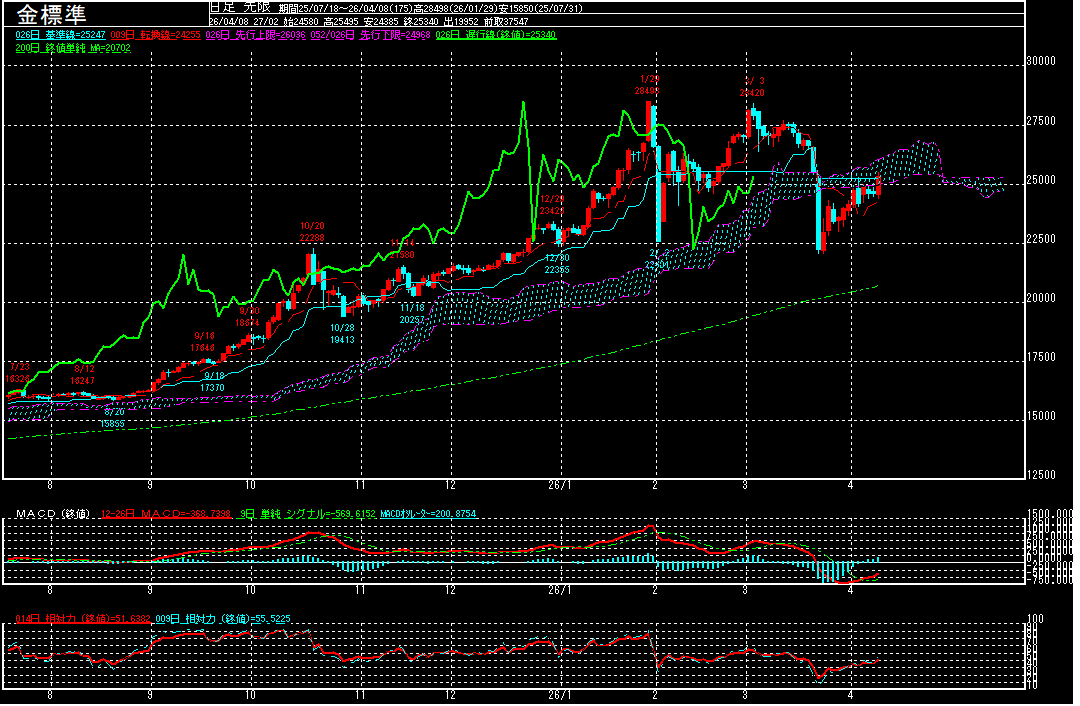Click the 26/1 month label on main chart axis
The height and width of the screenshot is (706, 1080).
(561, 484)
